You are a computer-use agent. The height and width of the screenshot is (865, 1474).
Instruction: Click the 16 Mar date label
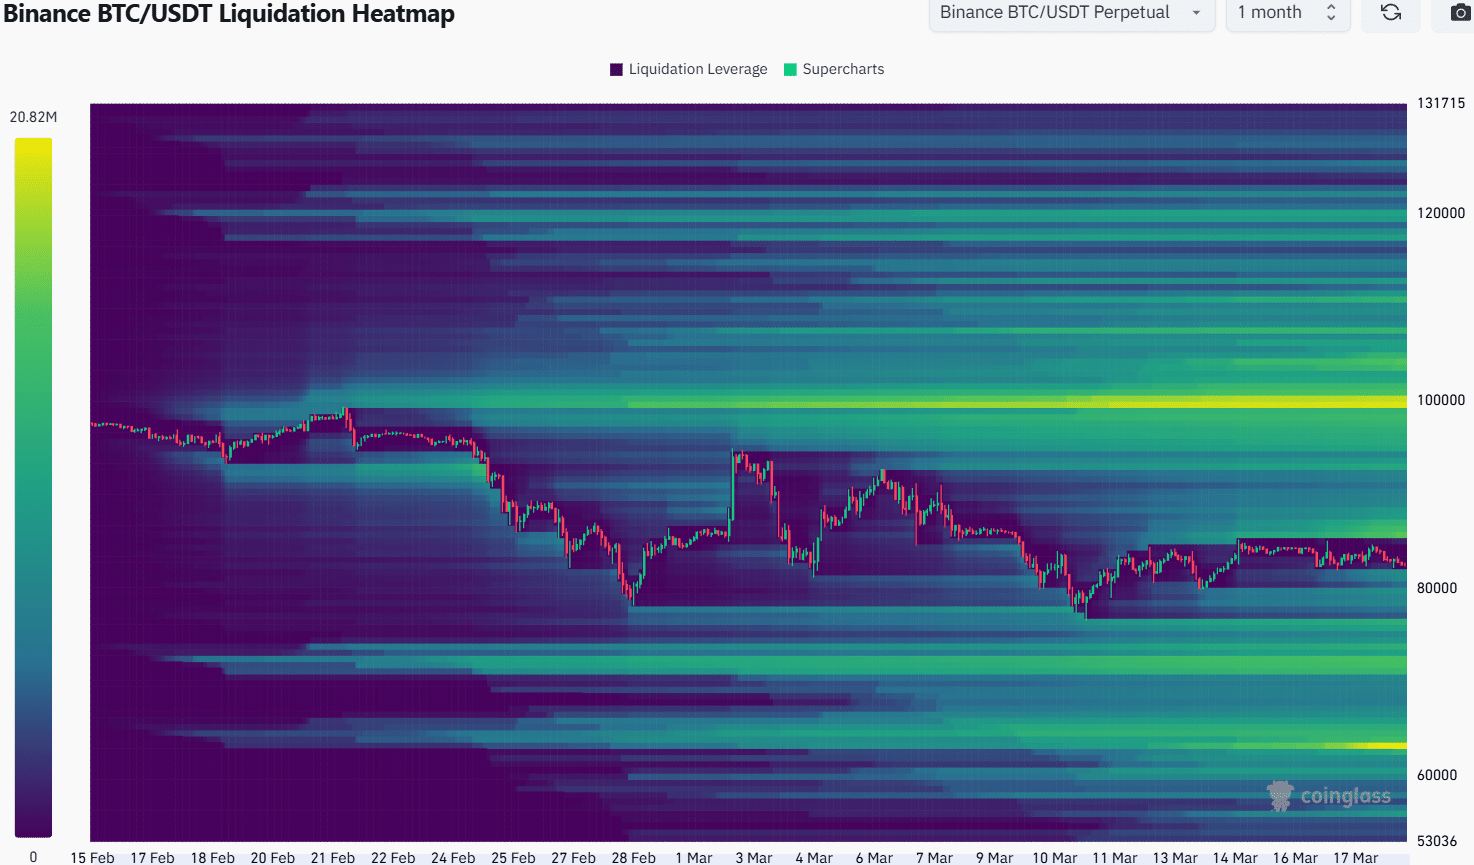[1295, 858]
